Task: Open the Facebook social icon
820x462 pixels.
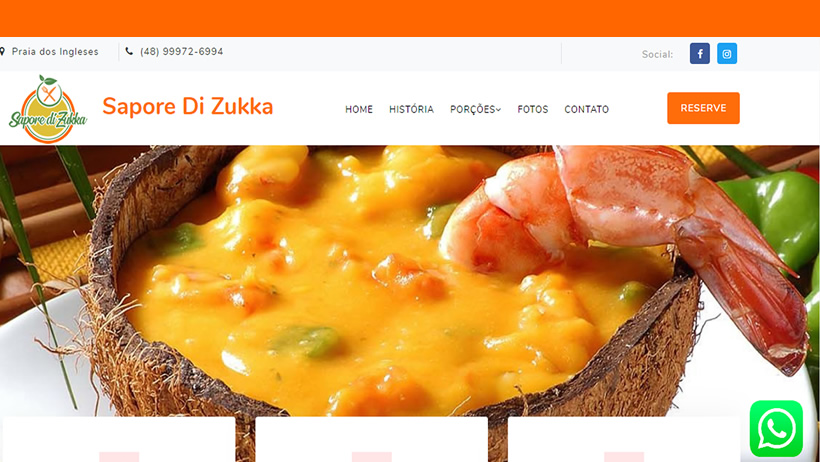Action: pos(700,53)
